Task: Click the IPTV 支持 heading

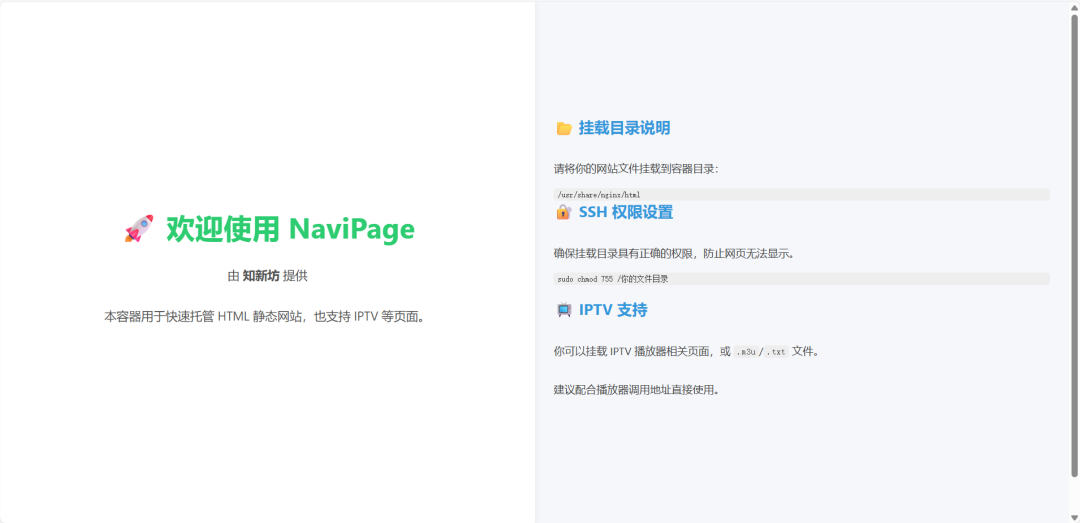Action: coord(613,310)
